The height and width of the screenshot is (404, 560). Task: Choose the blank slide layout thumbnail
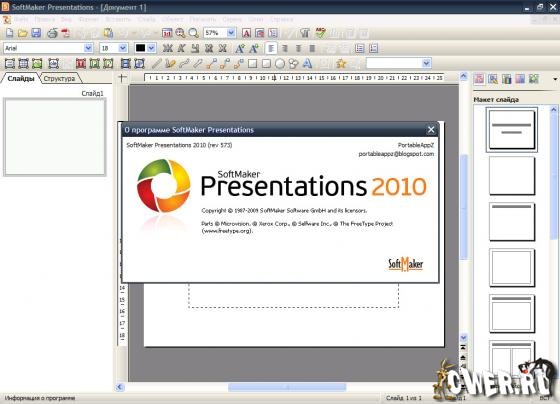tap(512, 176)
